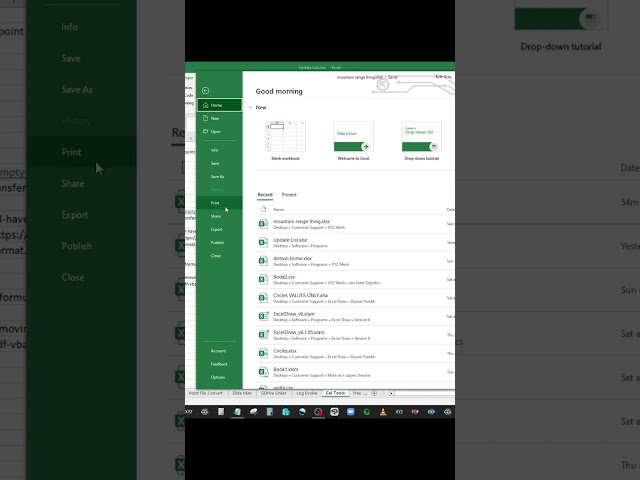Choose Save As in the backstage menu
The image size is (640, 480).
220,177
